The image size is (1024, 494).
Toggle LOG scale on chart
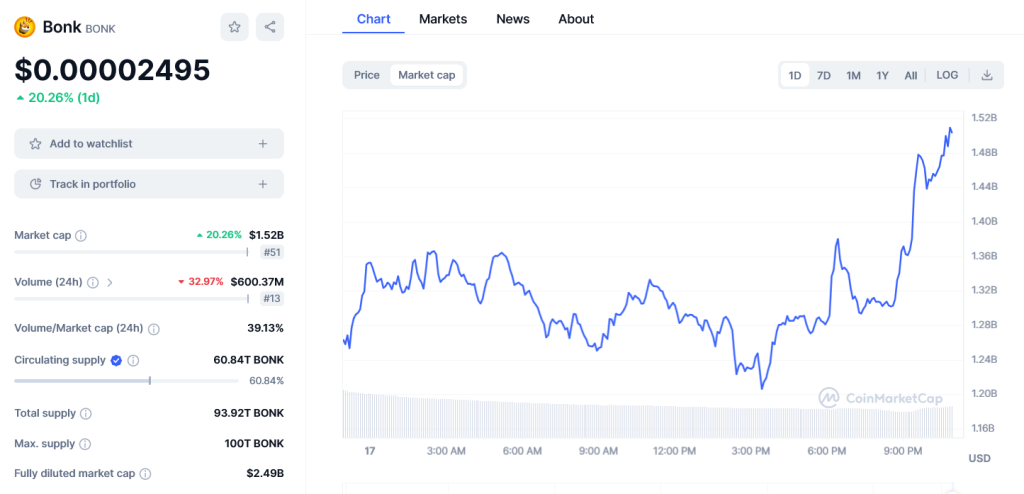pyautogui.click(x=947, y=75)
